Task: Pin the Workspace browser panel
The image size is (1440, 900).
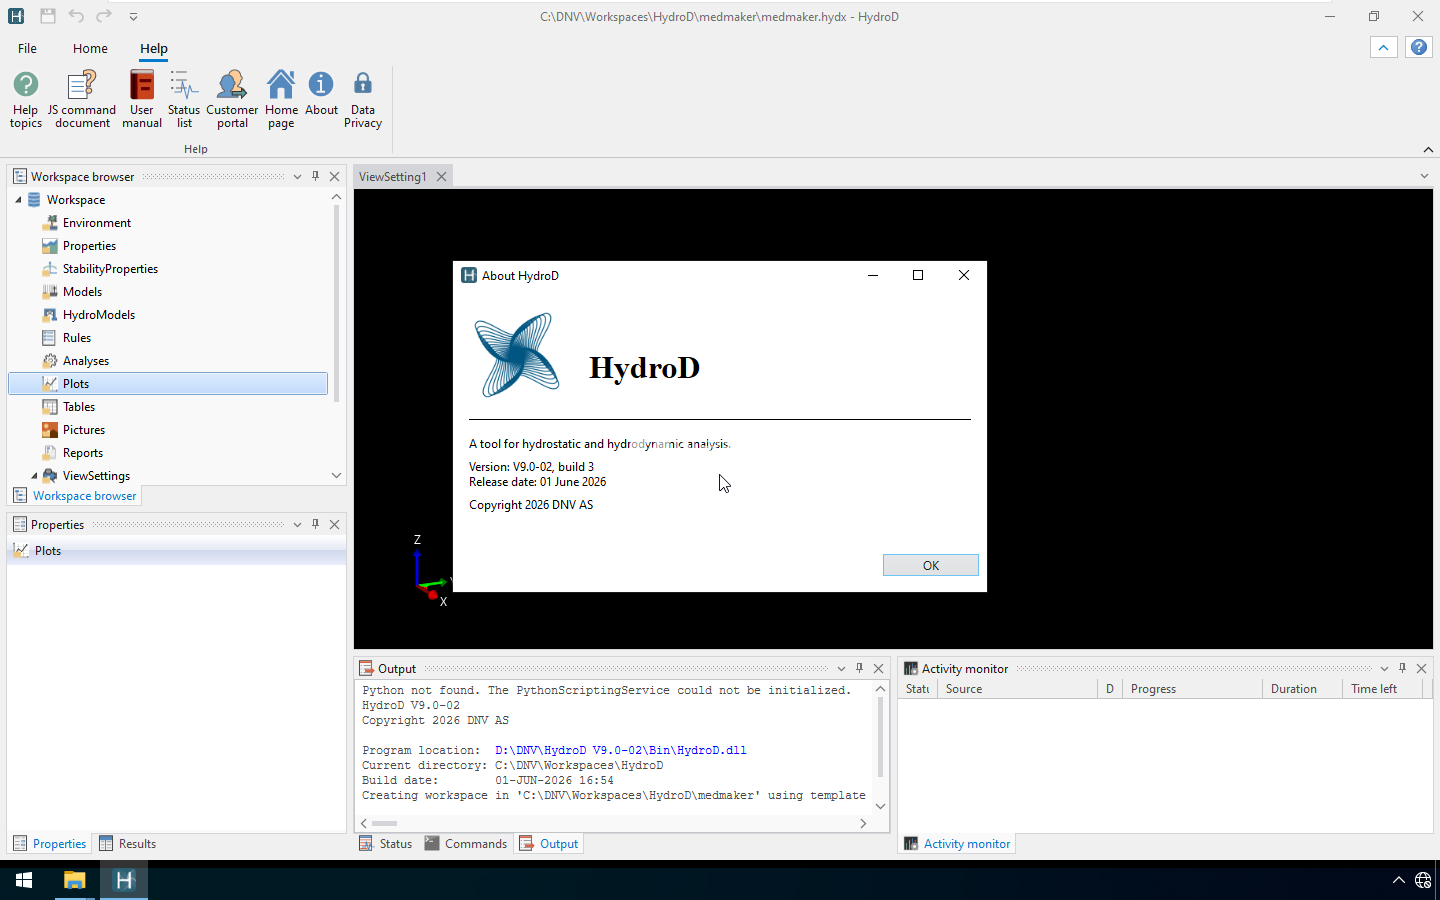Action: (x=316, y=176)
